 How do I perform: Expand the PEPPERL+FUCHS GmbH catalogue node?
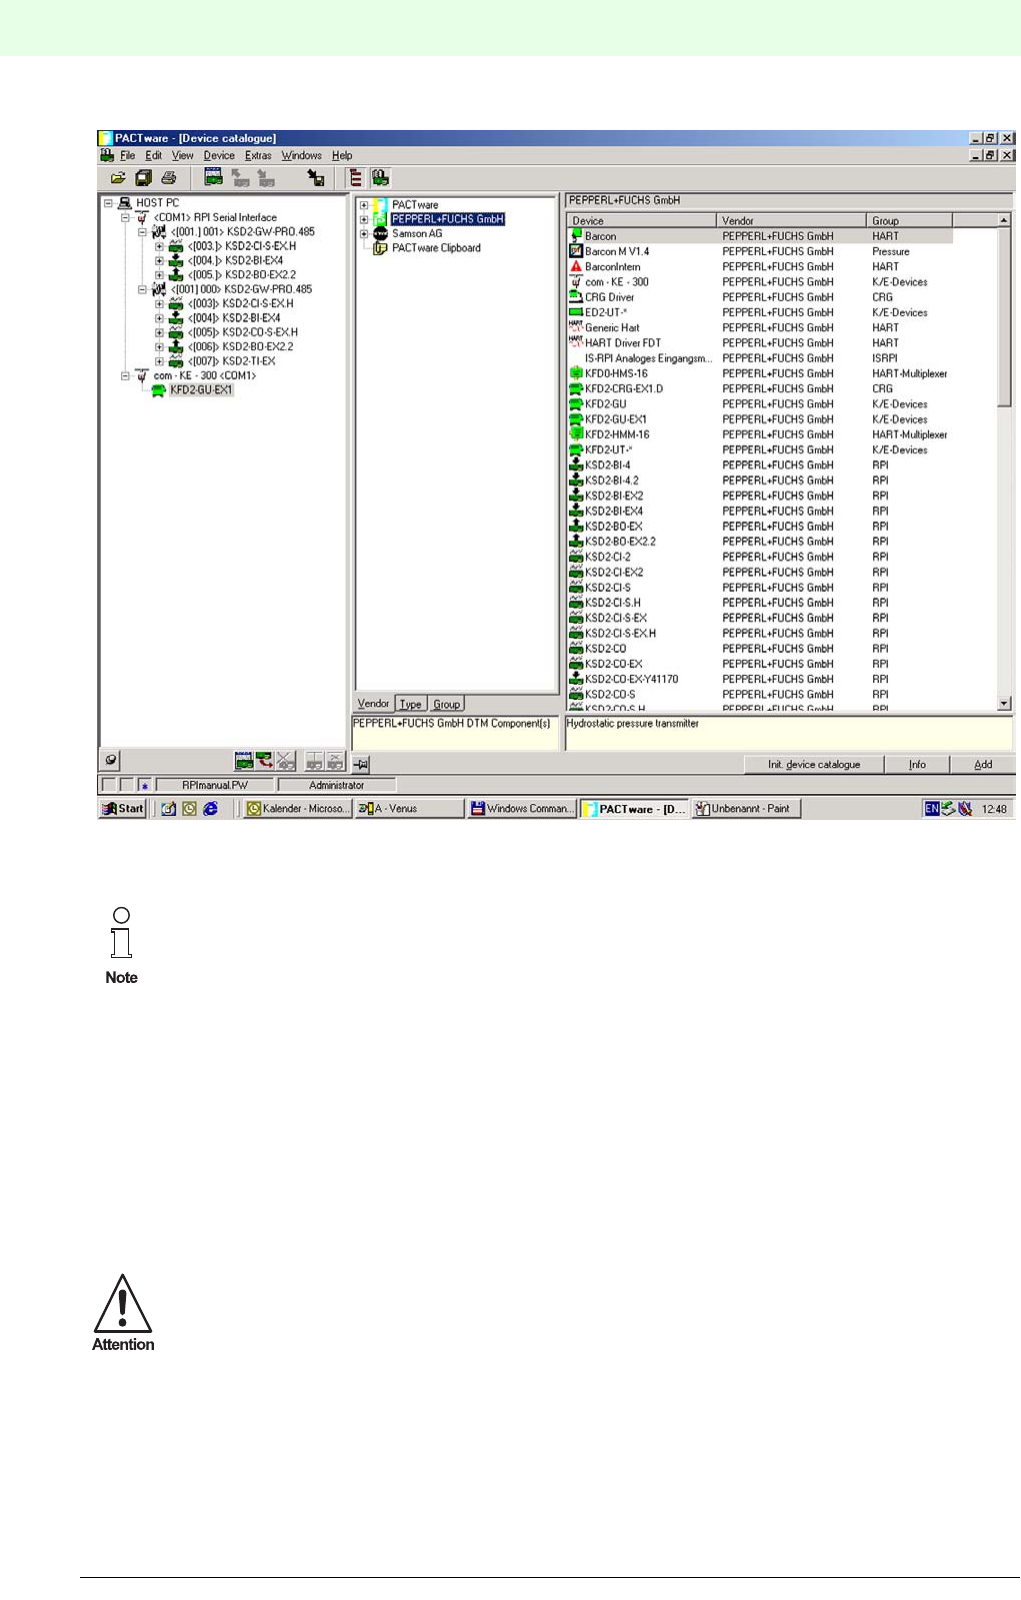364,219
